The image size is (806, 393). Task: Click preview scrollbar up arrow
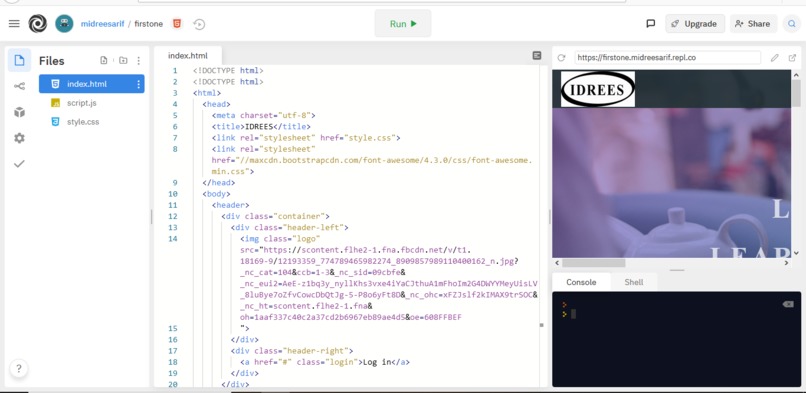pyautogui.click(x=796, y=74)
